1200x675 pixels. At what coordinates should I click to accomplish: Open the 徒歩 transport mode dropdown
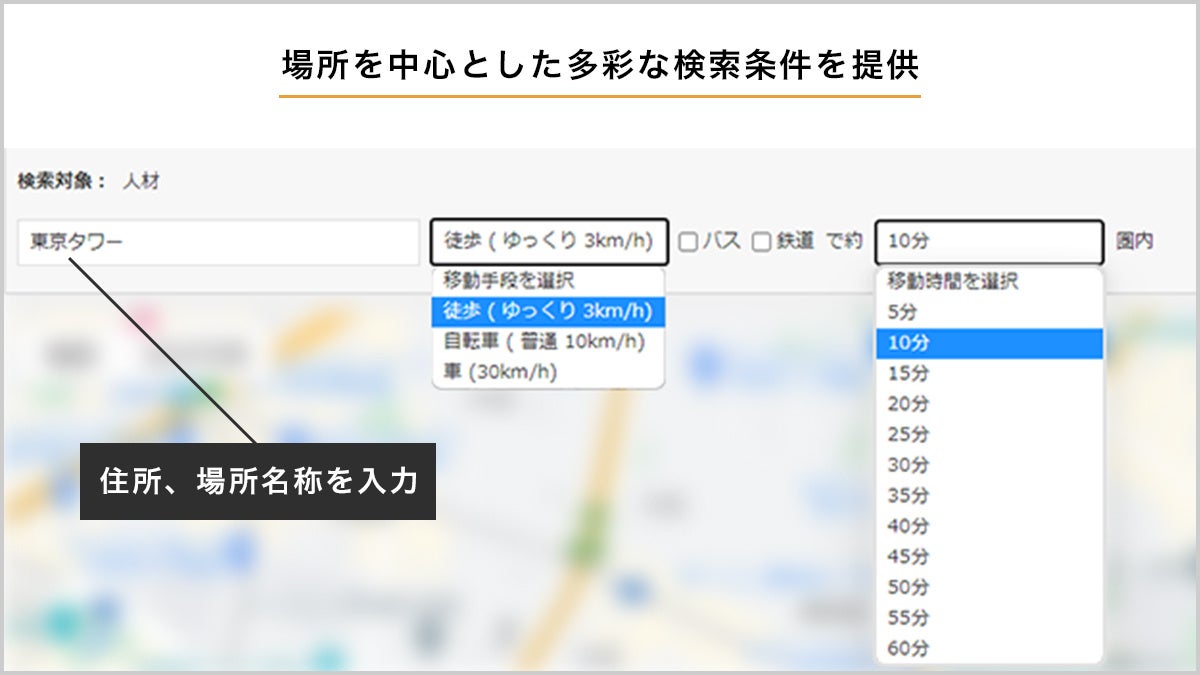[549, 242]
